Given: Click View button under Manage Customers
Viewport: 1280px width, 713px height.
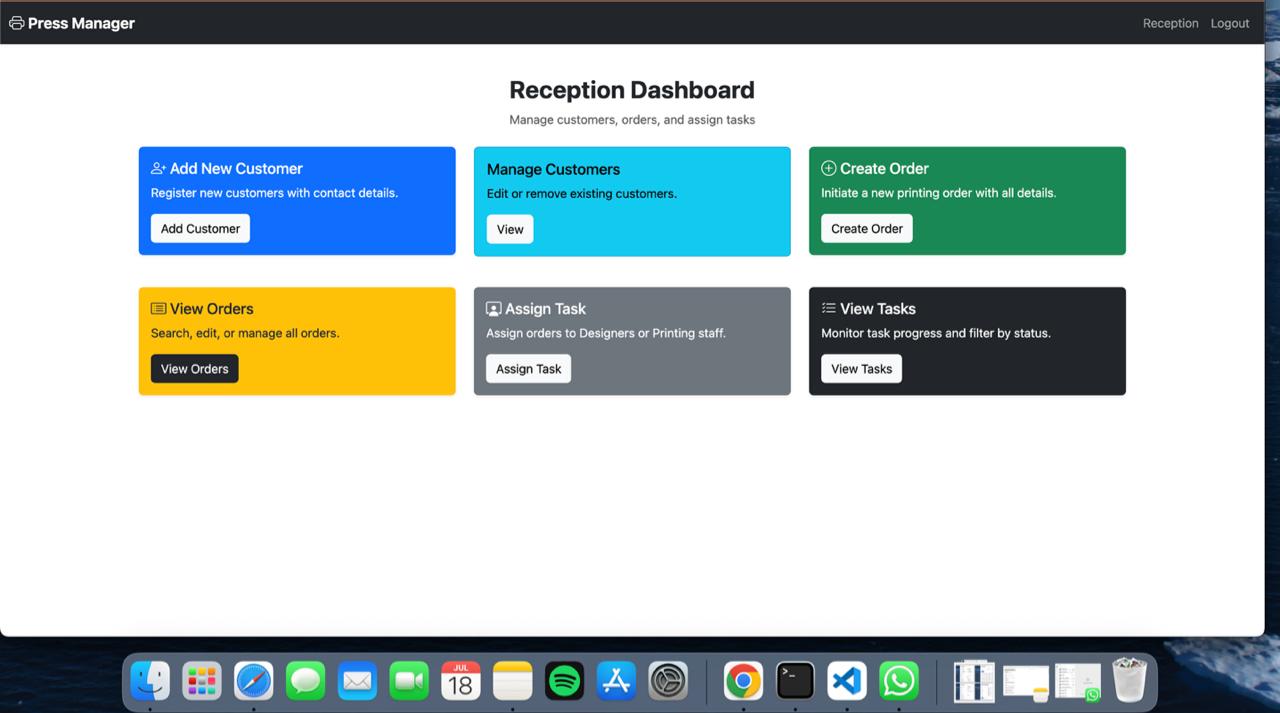Looking at the screenshot, I should pyautogui.click(x=510, y=229).
